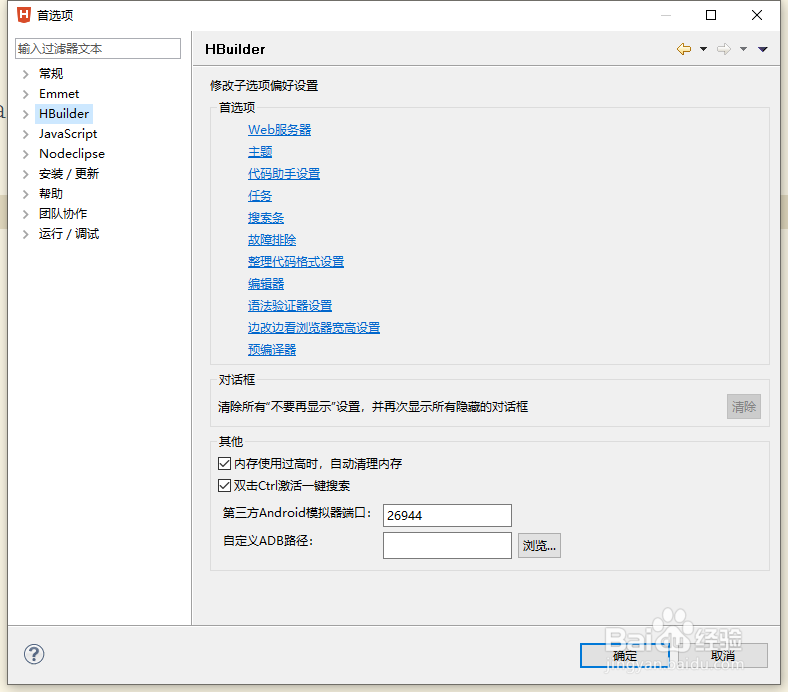Open the 故障排除 link
This screenshot has height=692, width=788.
click(x=272, y=240)
